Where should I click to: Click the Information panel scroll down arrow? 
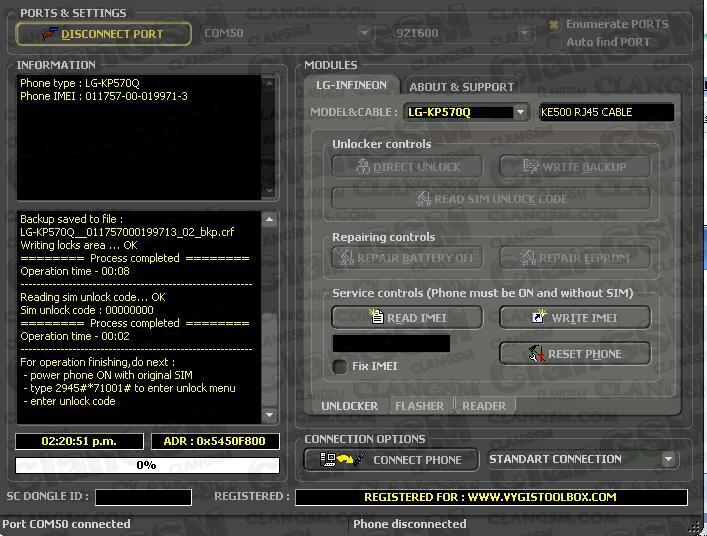click(269, 192)
